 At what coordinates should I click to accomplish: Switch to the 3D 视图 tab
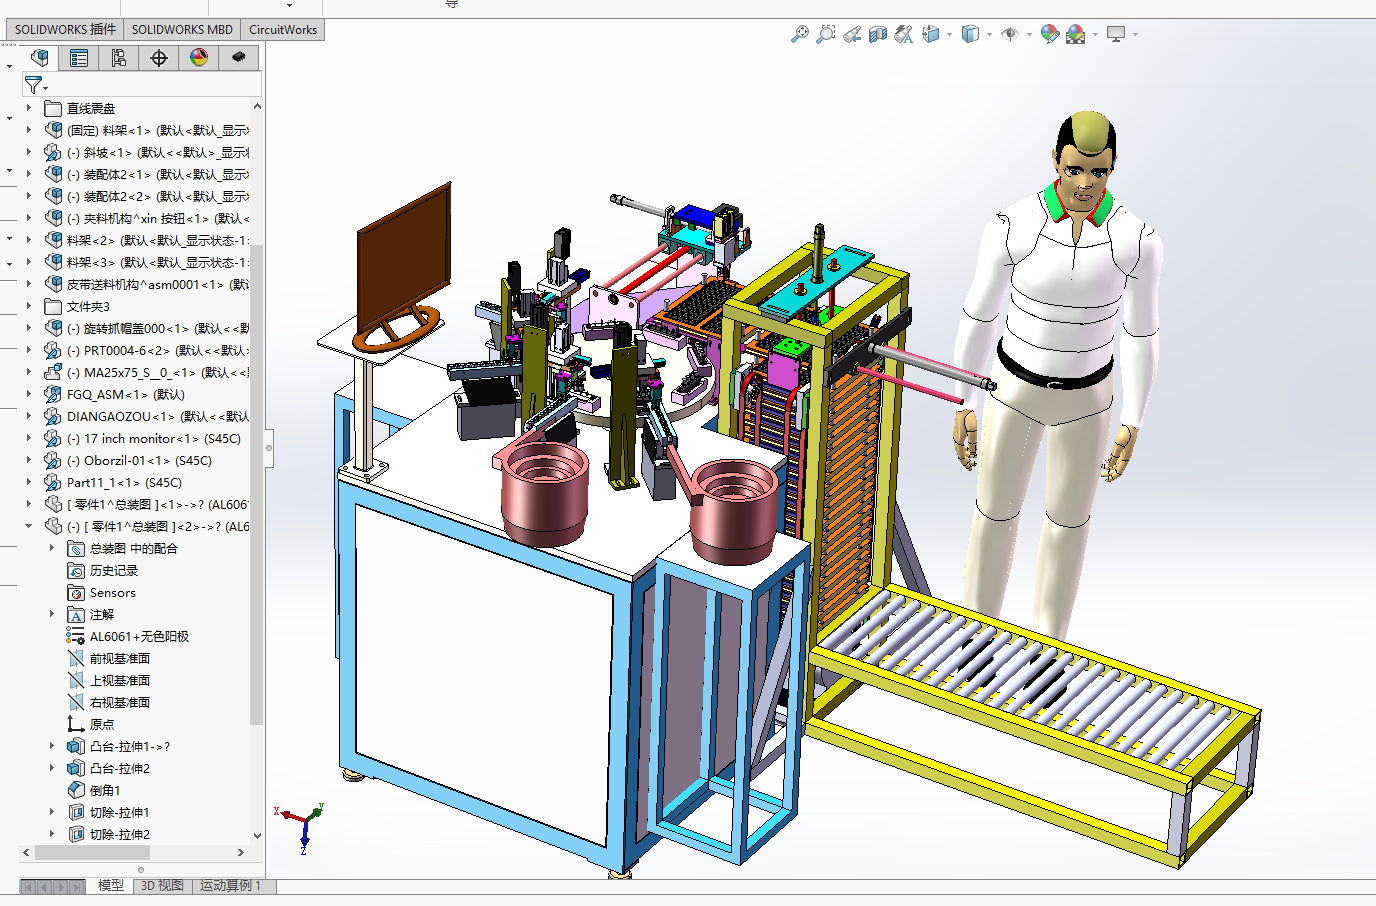[x=162, y=886]
